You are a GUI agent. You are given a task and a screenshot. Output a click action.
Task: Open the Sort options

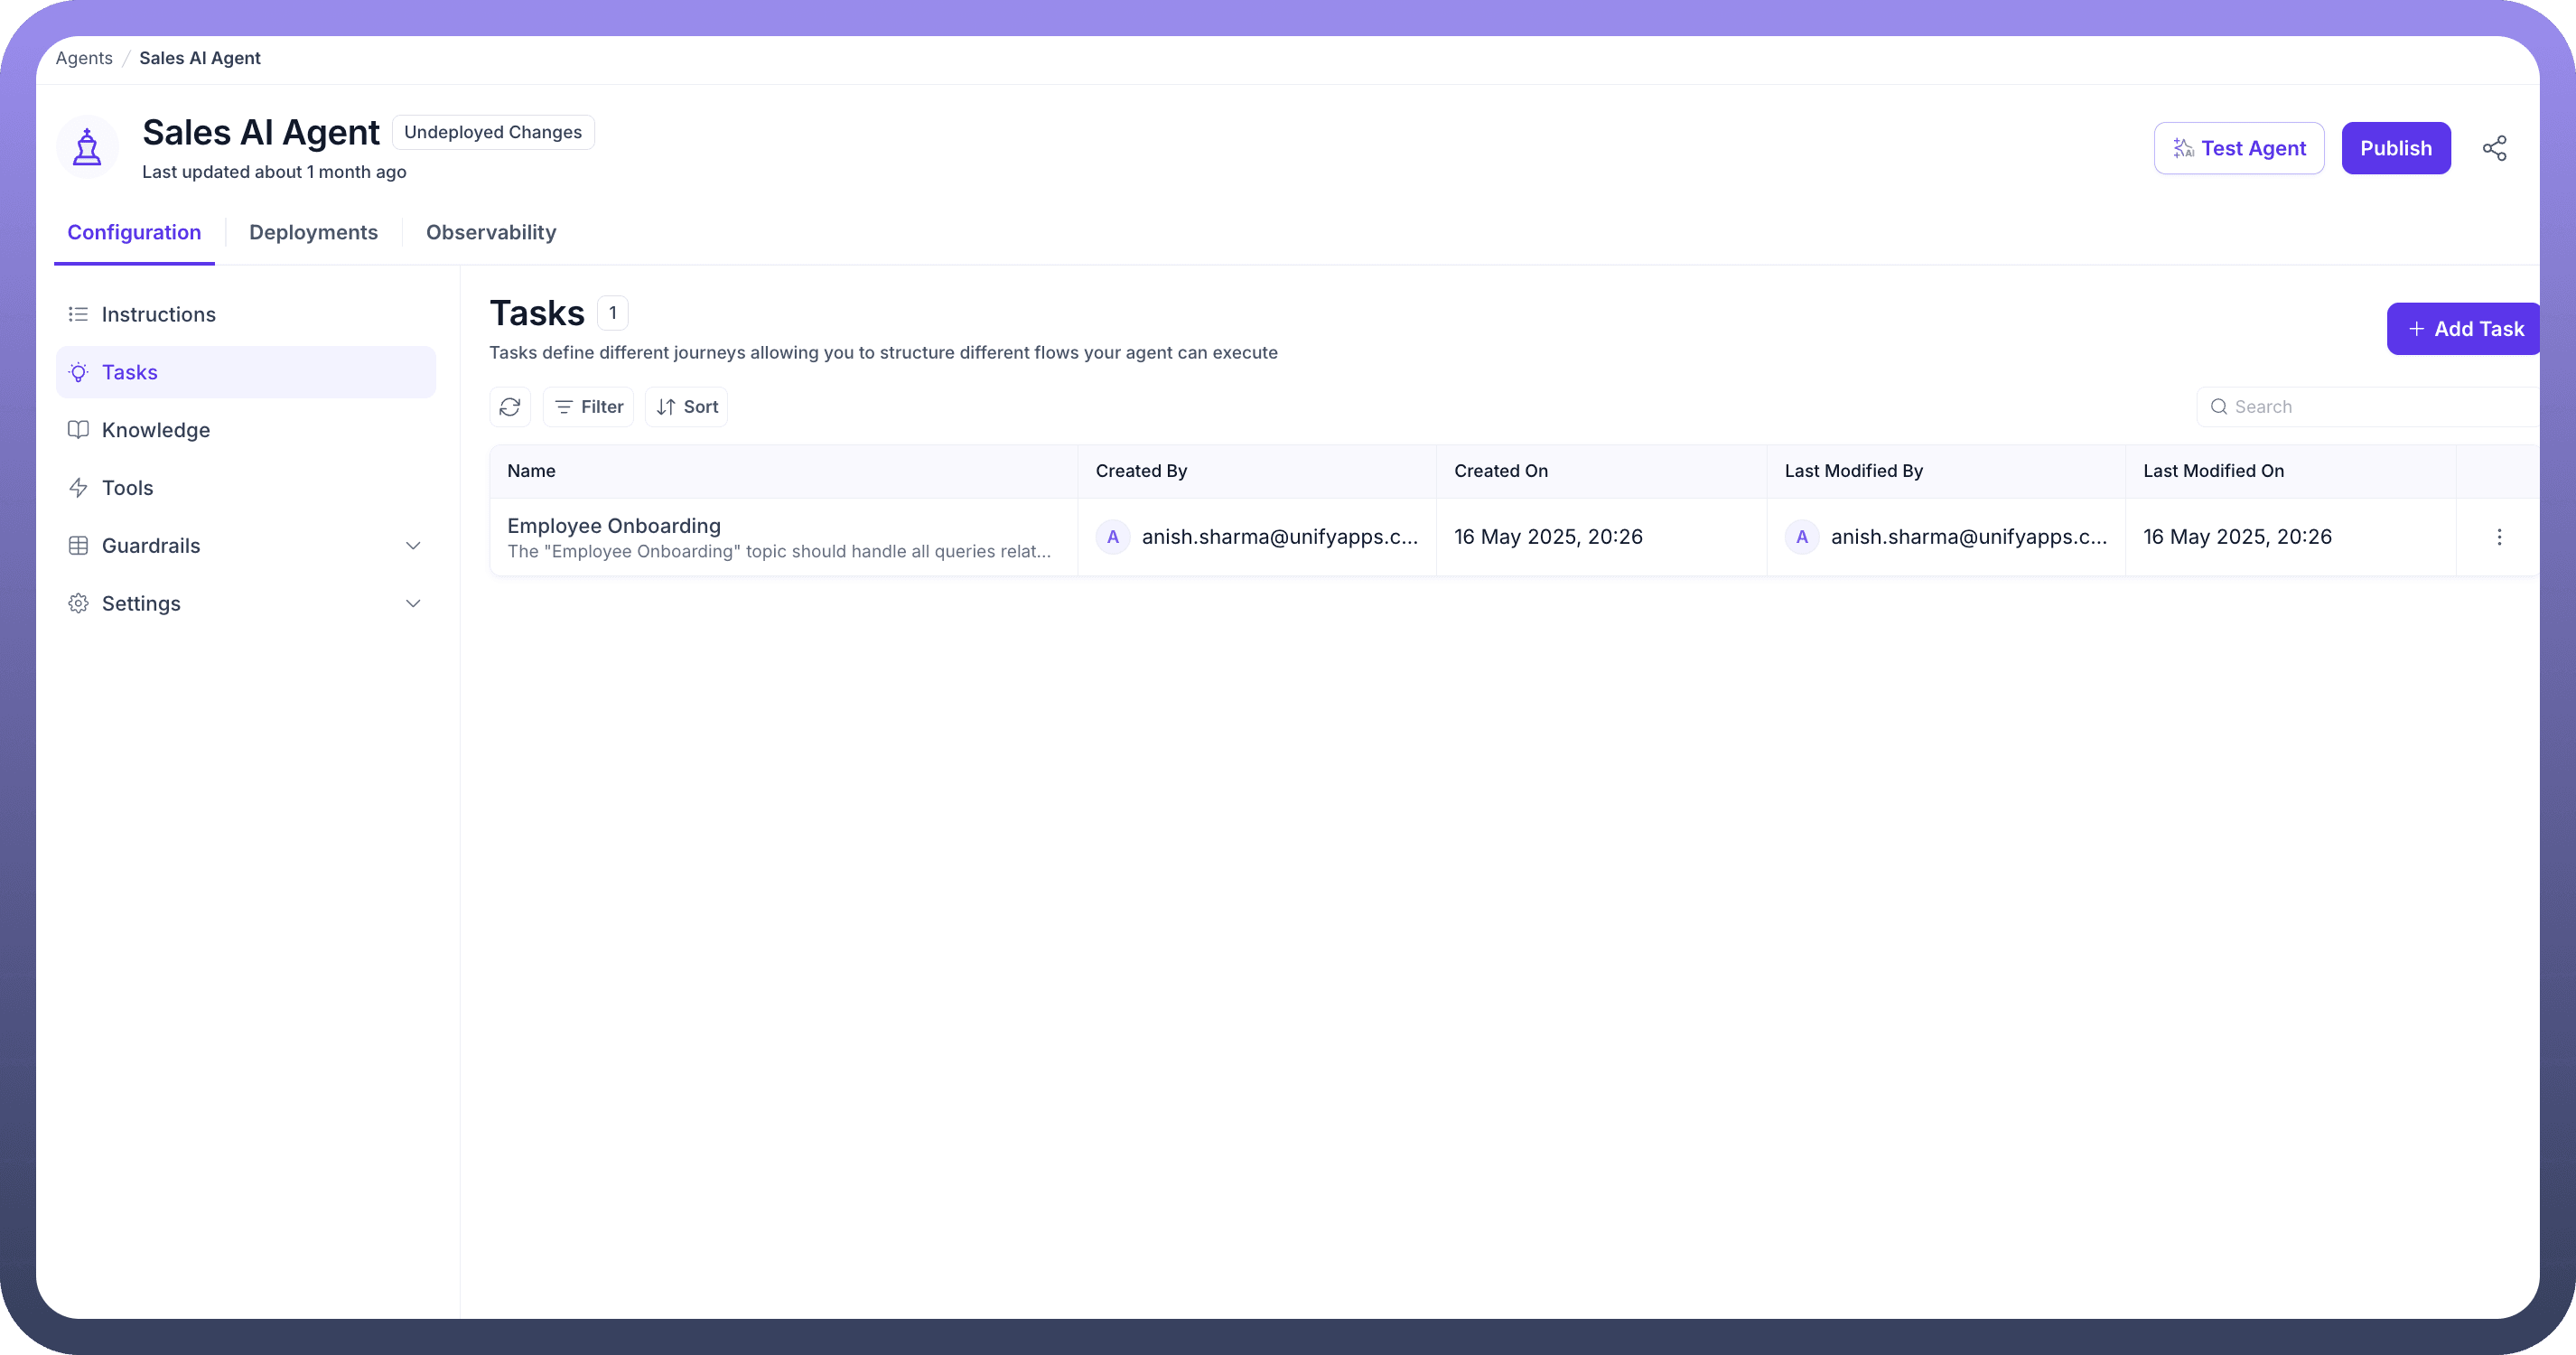pos(687,407)
